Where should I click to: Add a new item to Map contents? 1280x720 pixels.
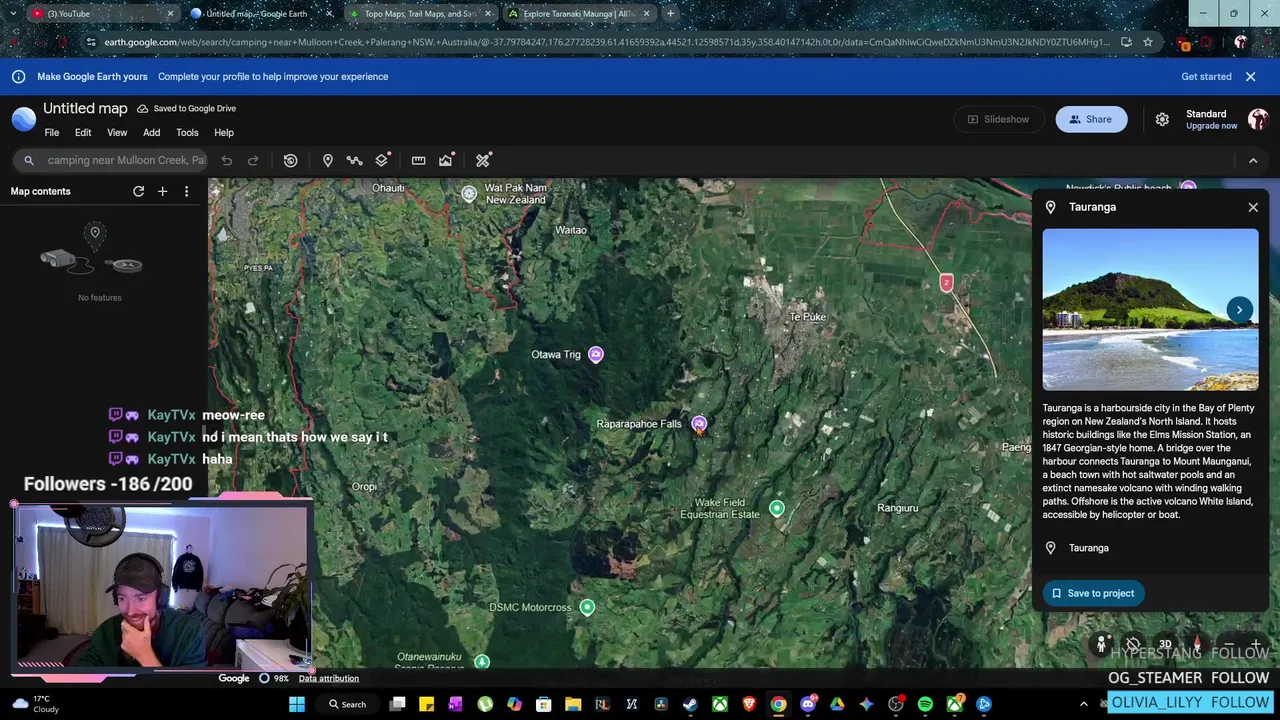pyautogui.click(x=162, y=191)
